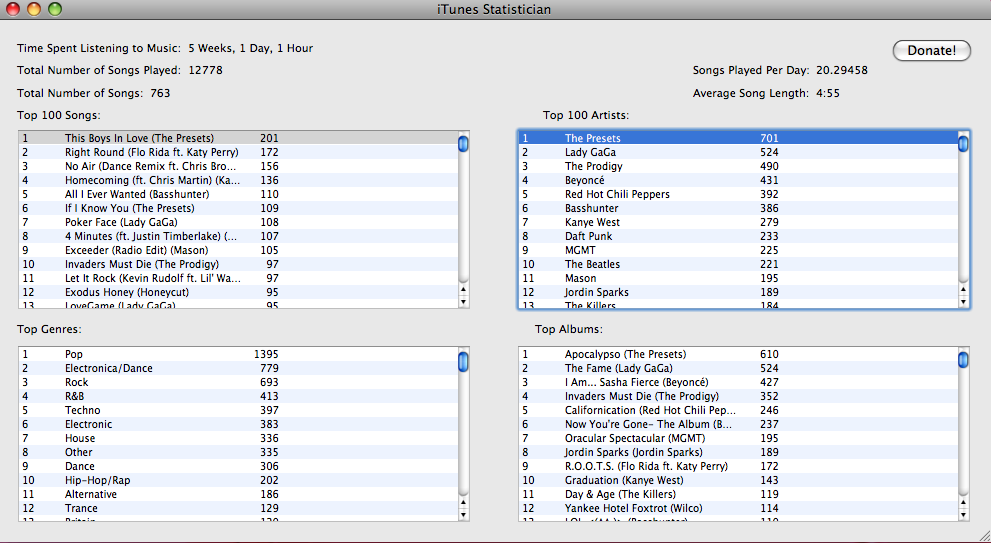Select artist Mason
Image resolution: width=991 pixels, height=543 pixels.
(738, 278)
